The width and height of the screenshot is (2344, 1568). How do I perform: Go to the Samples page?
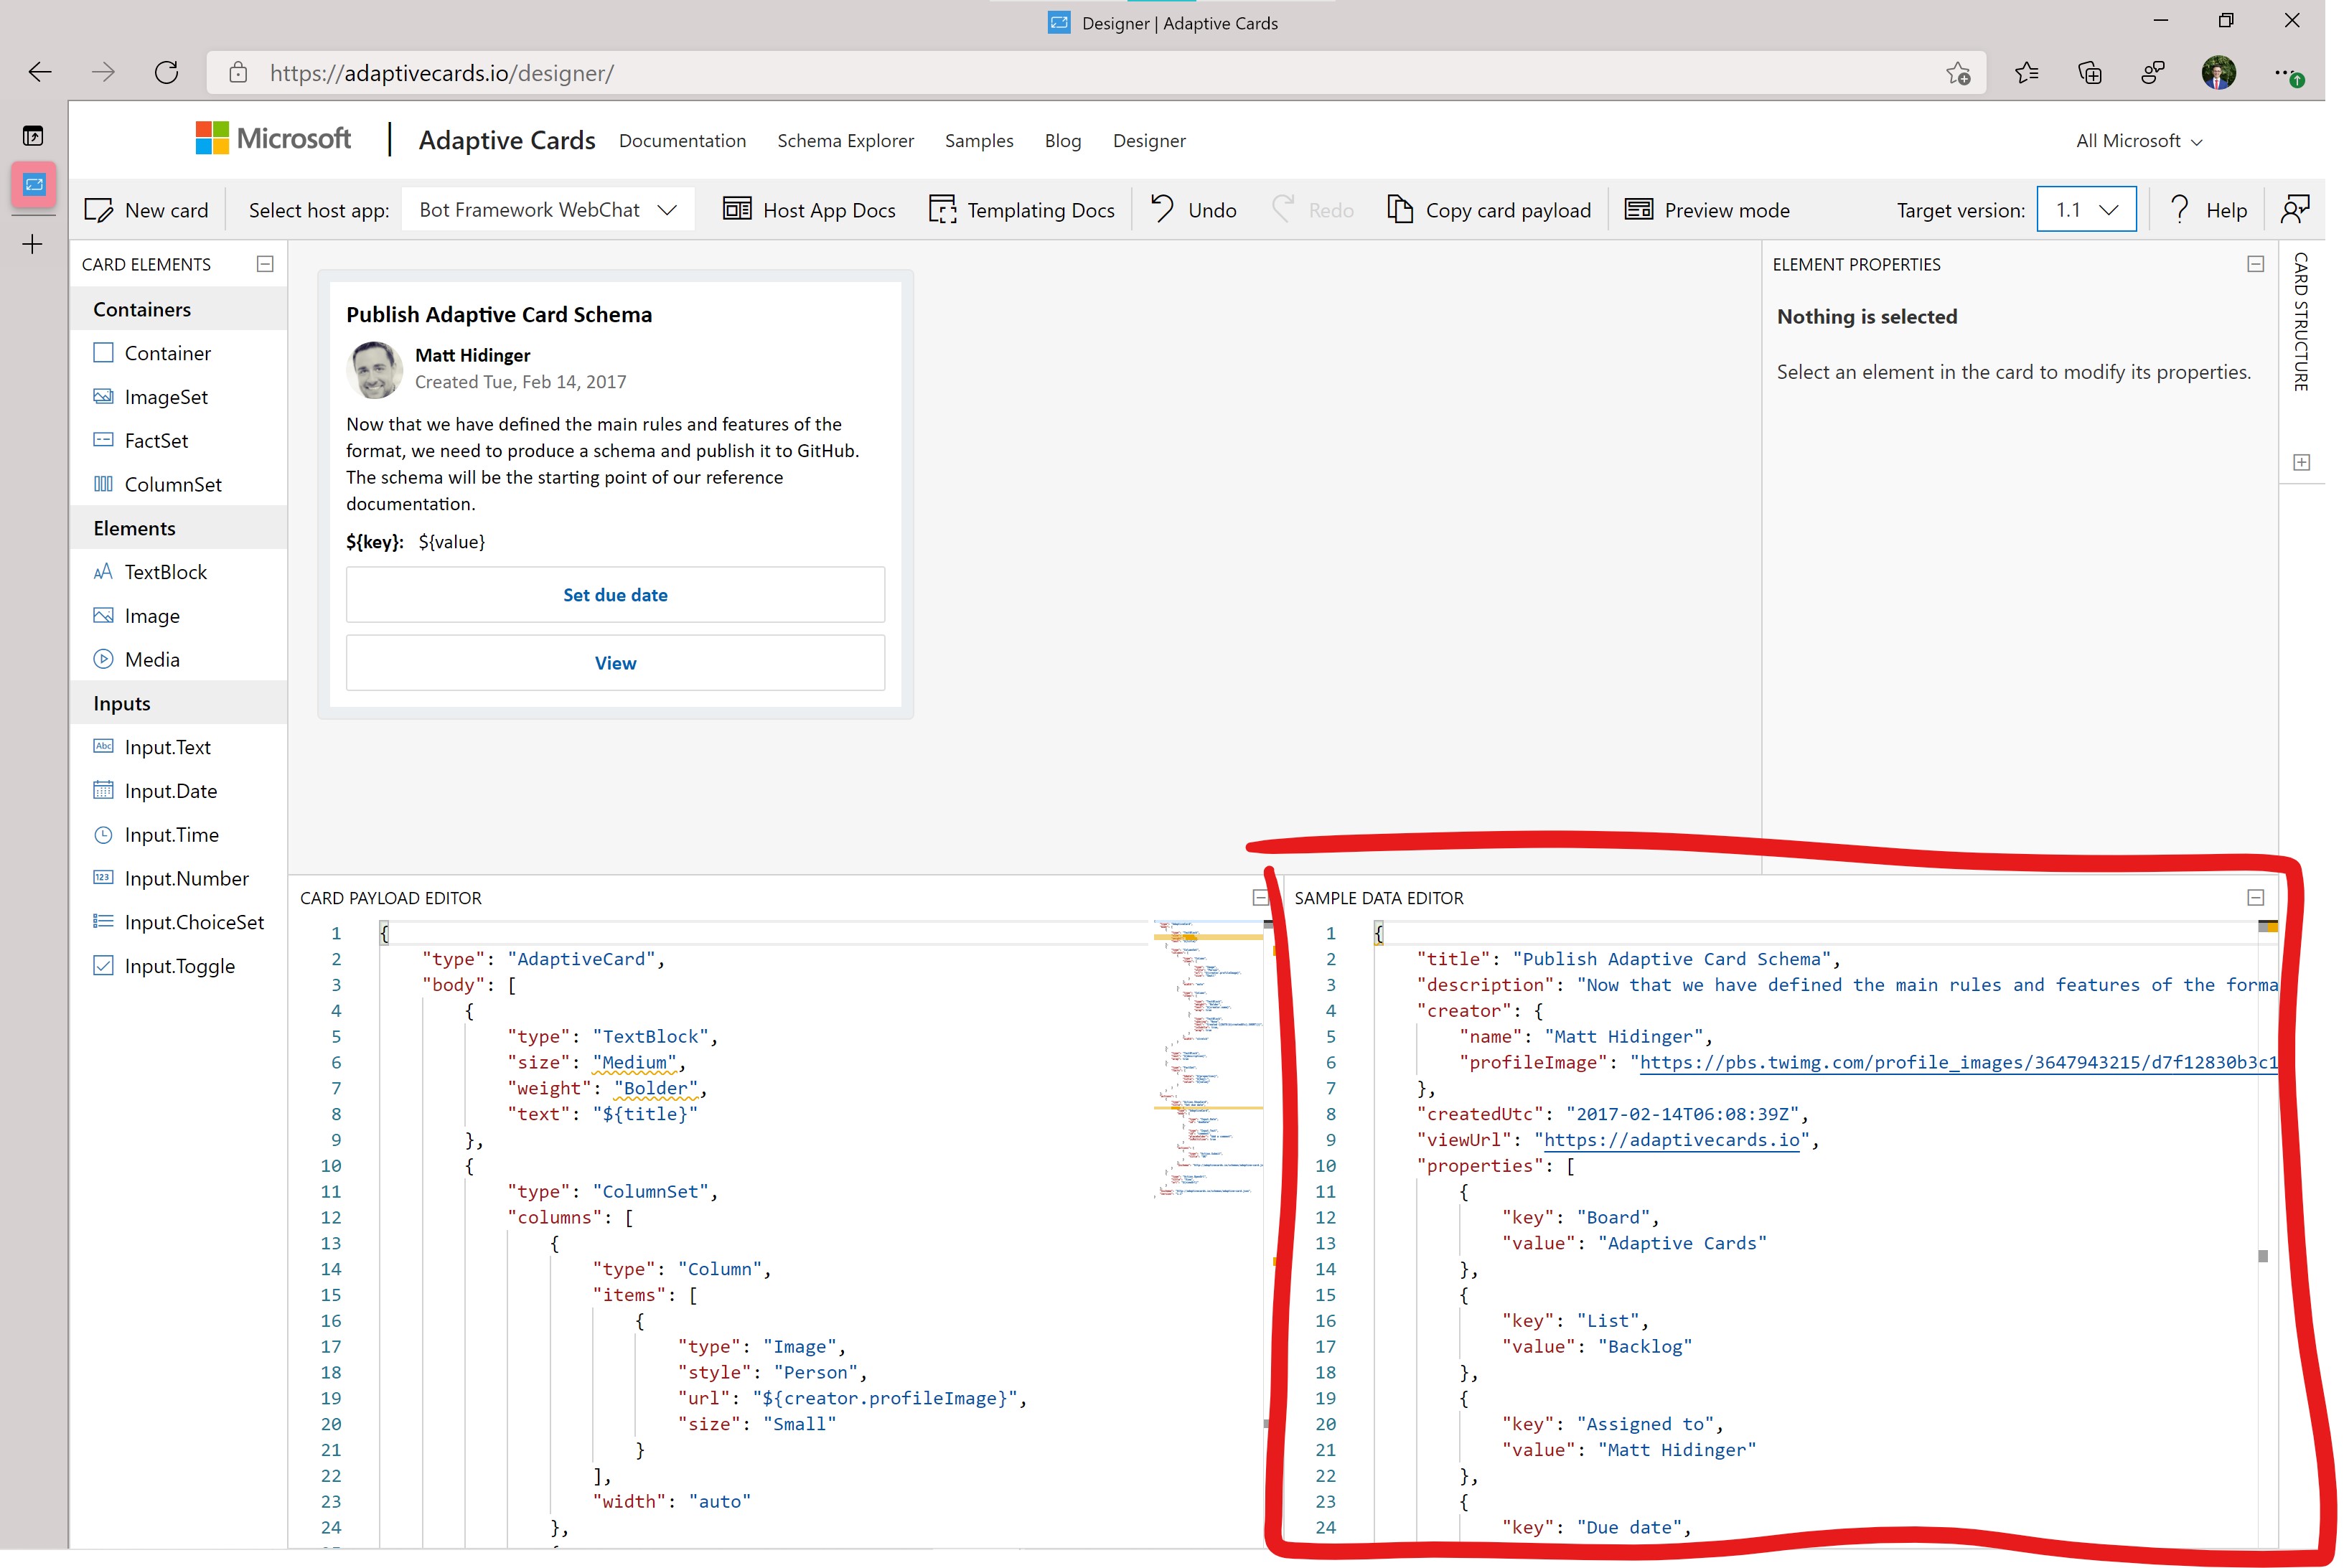(978, 141)
